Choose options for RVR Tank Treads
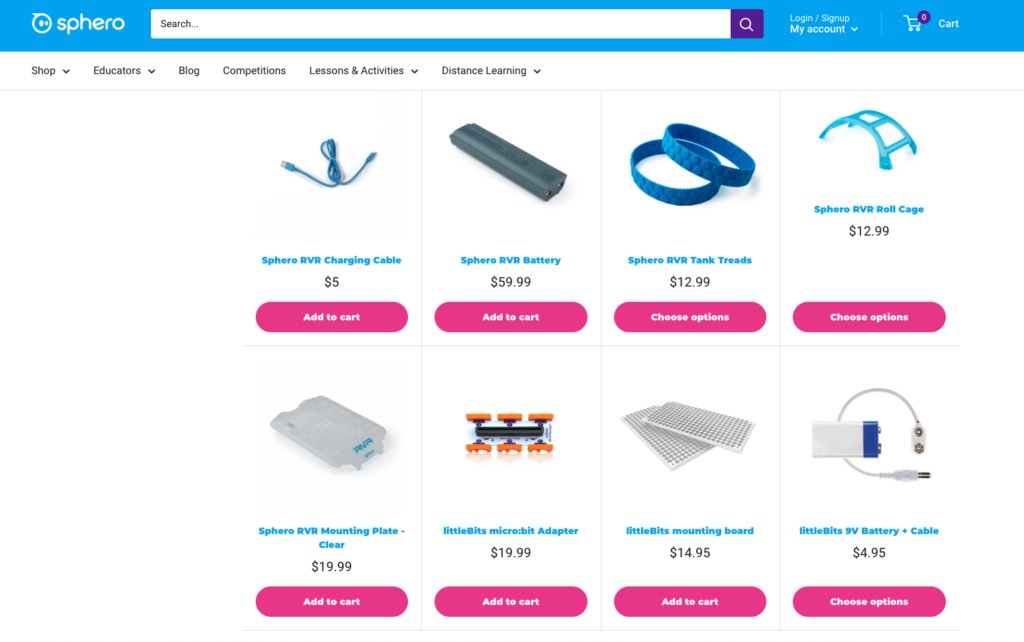This screenshot has width=1024, height=642. pos(690,317)
